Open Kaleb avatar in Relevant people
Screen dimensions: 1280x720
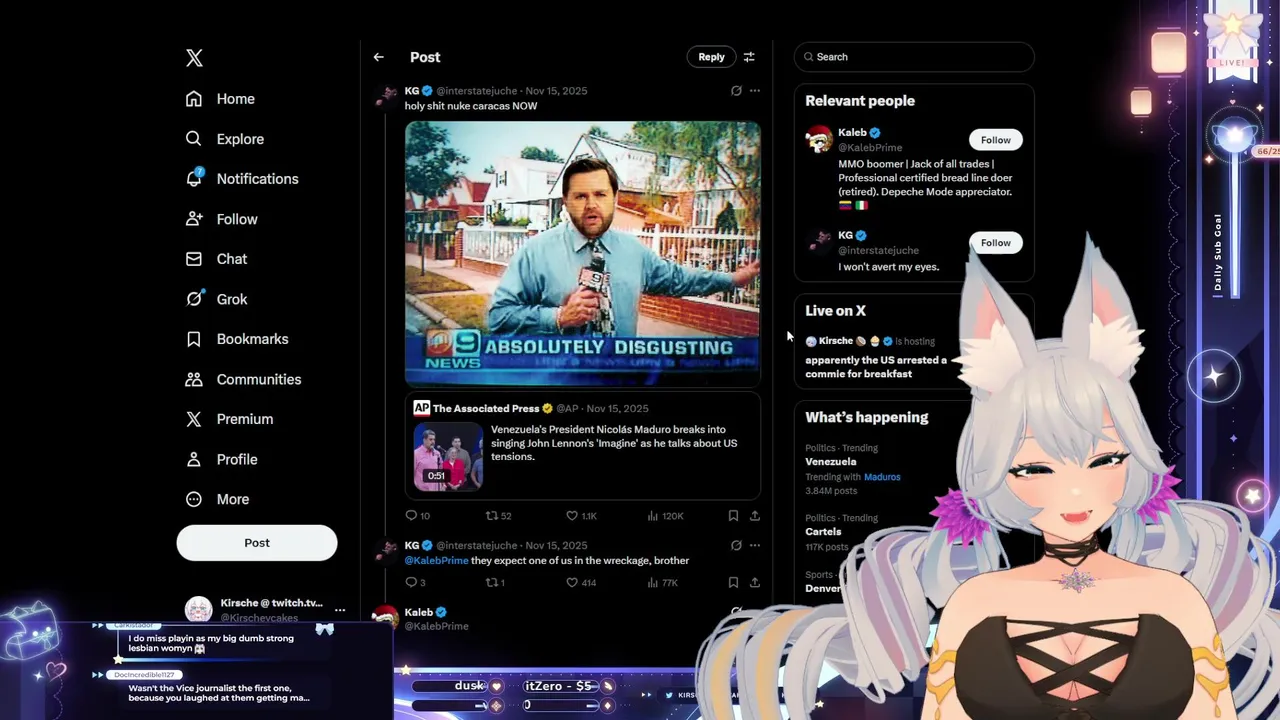pyautogui.click(x=819, y=139)
